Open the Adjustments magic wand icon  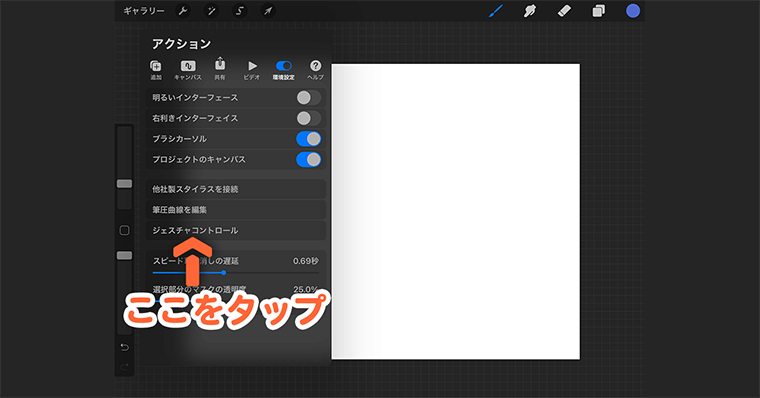pyautogui.click(x=211, y=11)
